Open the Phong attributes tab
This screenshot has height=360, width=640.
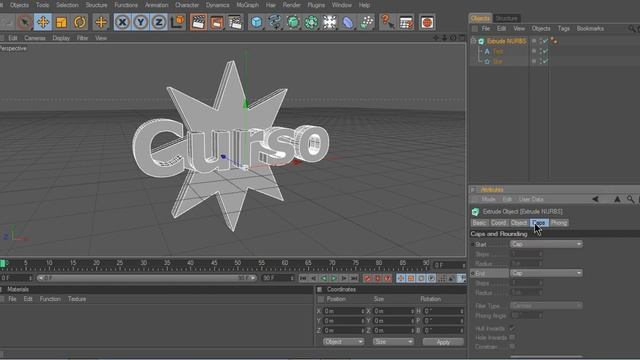pyautogui.click(x=559, y=223)
